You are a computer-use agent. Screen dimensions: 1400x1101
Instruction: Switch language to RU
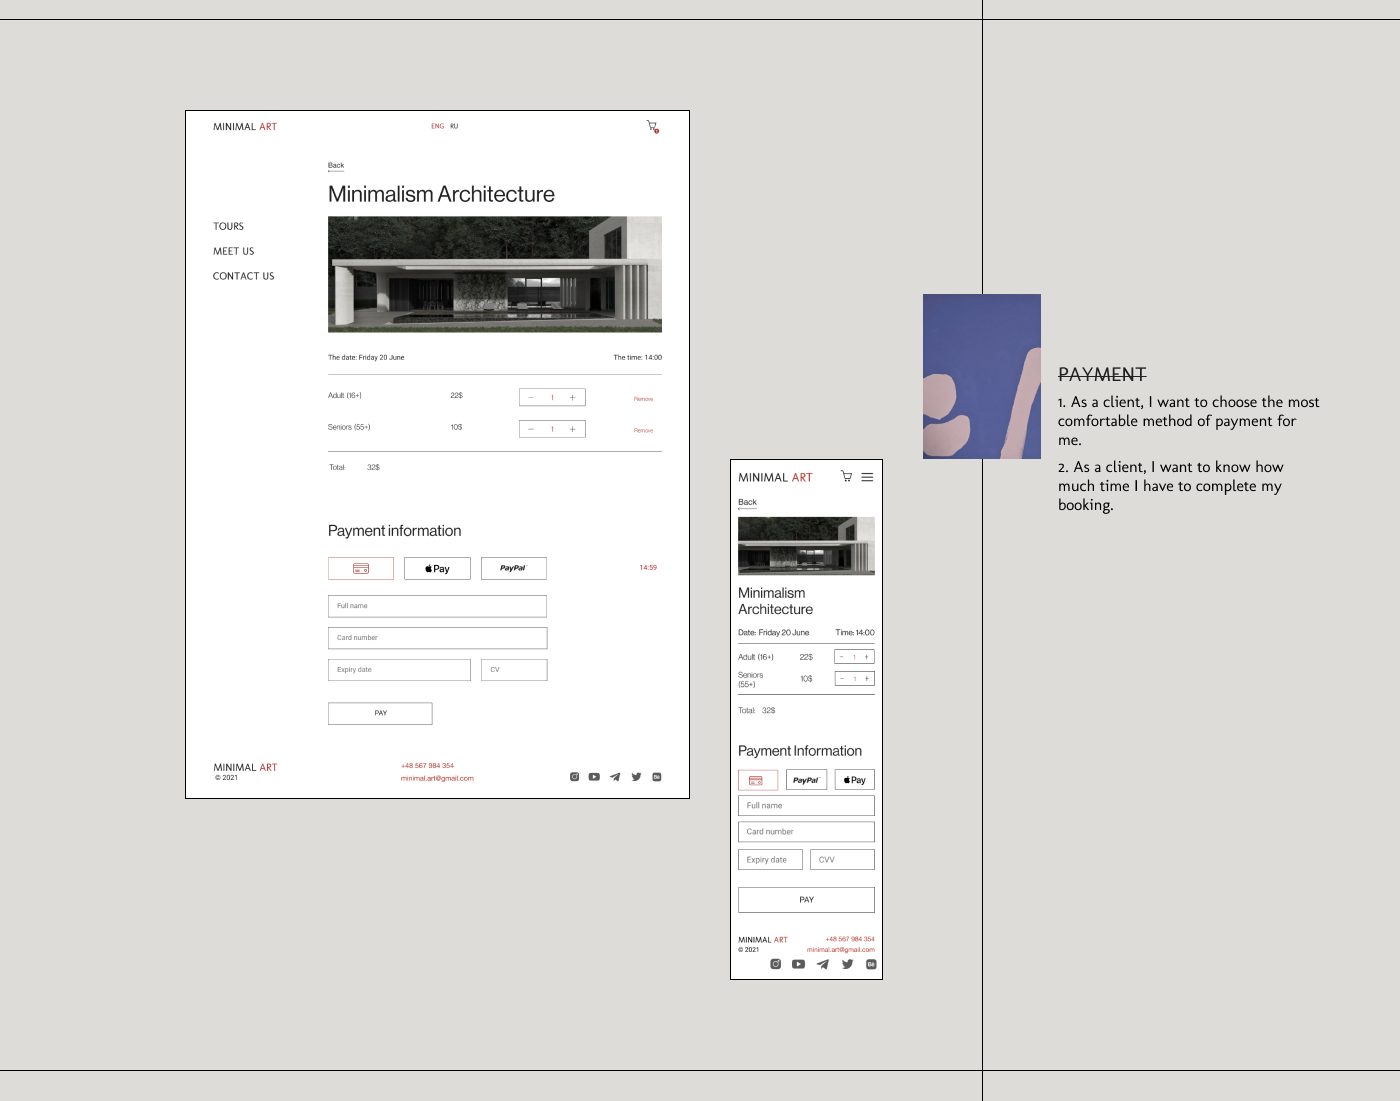point(454,127)
